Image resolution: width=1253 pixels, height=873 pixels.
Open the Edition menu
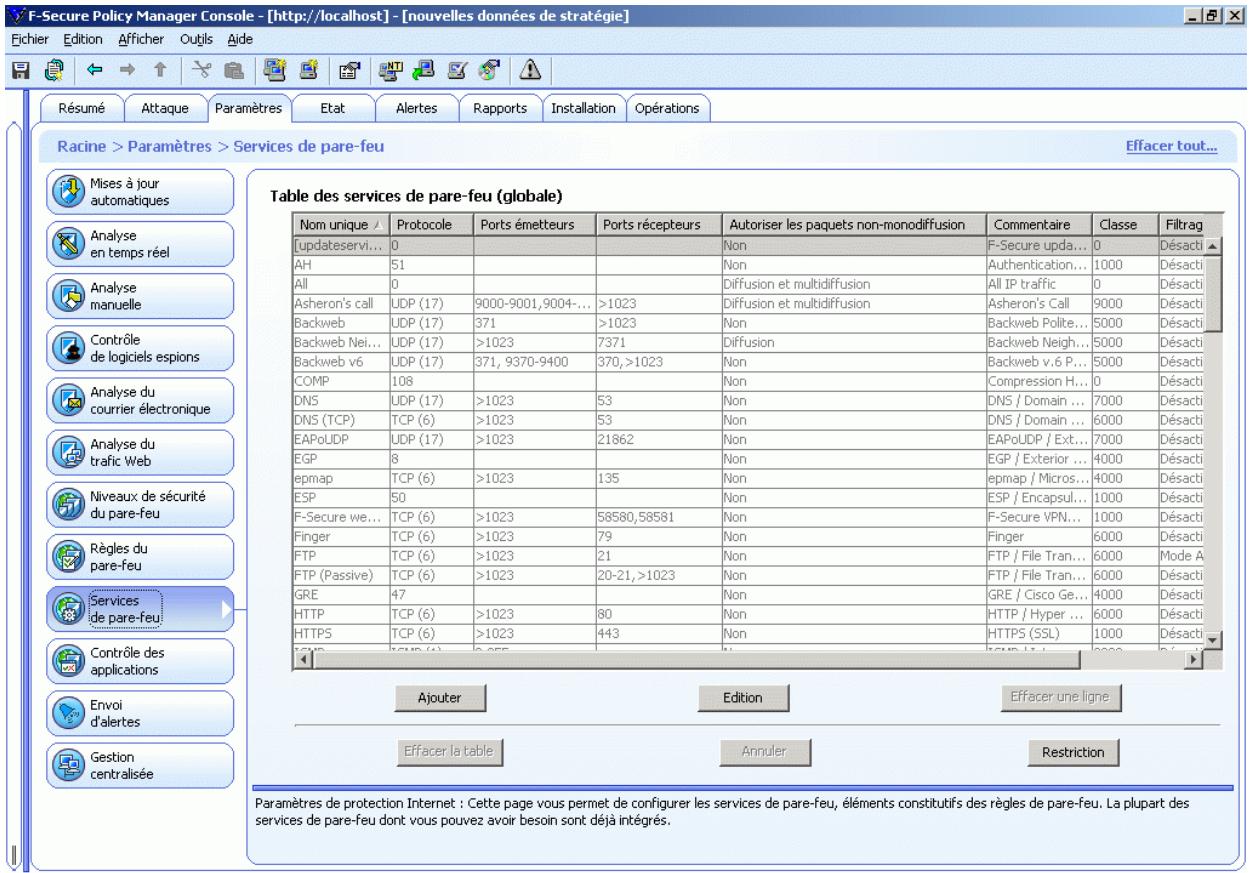click(x=83, y=38)
